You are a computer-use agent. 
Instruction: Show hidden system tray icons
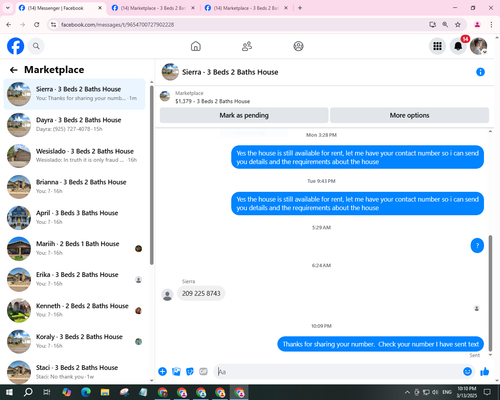pos(407,392)
